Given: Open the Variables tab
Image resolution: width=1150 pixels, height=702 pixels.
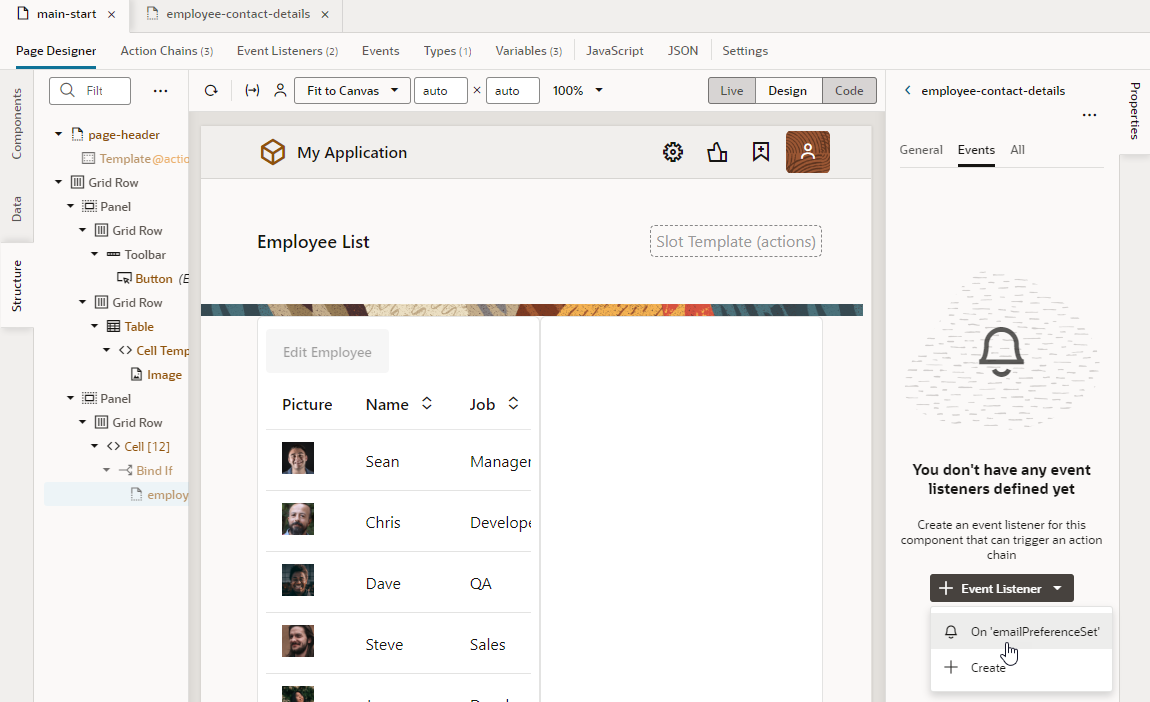Looking at the screenshot, I should tap(528, 51).
